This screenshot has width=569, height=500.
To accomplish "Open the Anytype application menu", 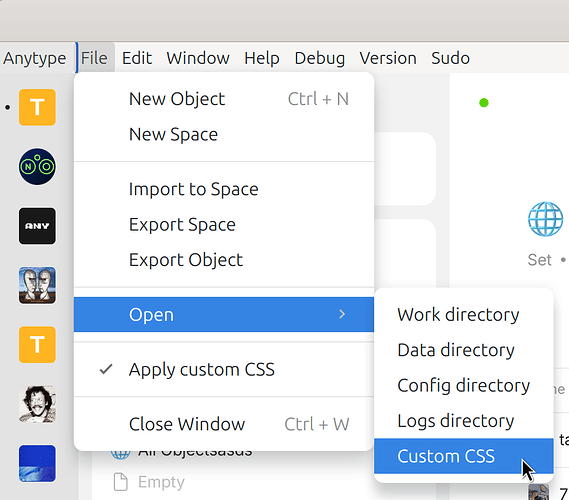I will tap(35, 58).
